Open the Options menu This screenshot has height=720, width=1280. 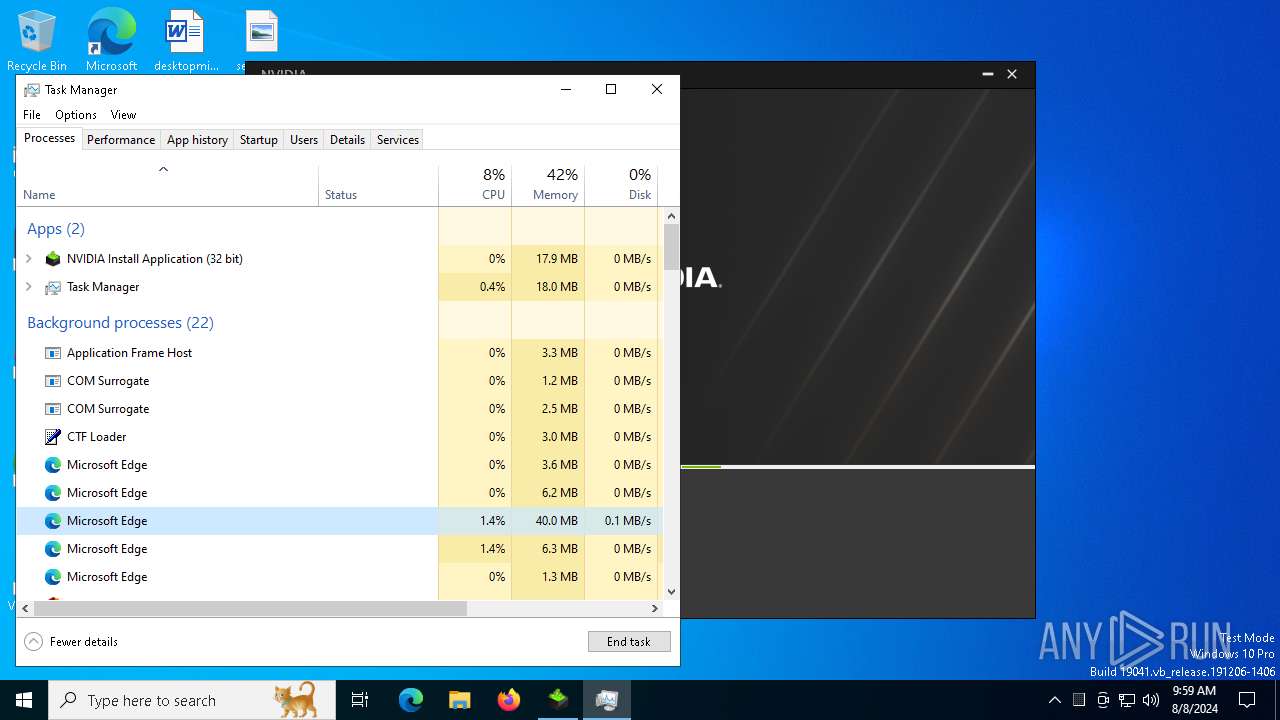76,115
